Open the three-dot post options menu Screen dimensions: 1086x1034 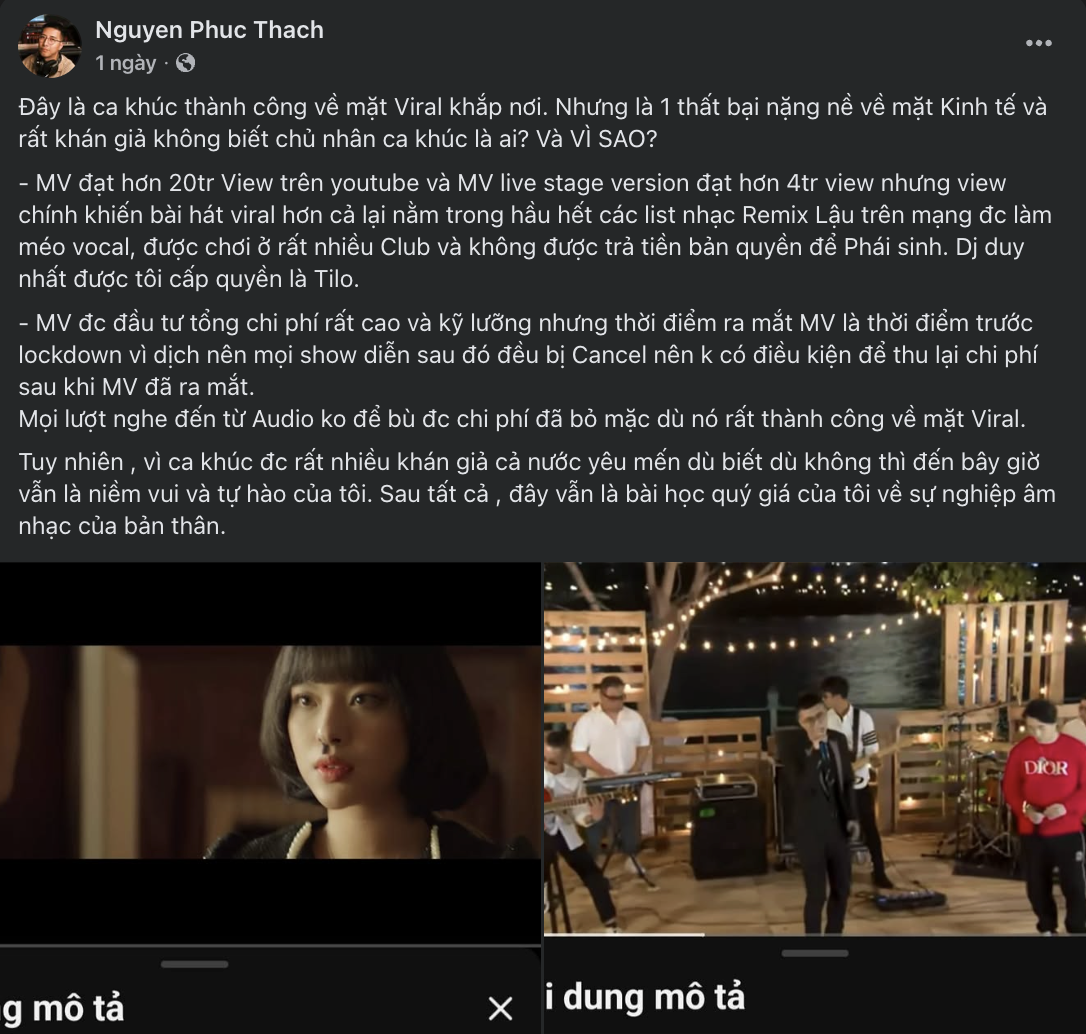point(1038,43)
